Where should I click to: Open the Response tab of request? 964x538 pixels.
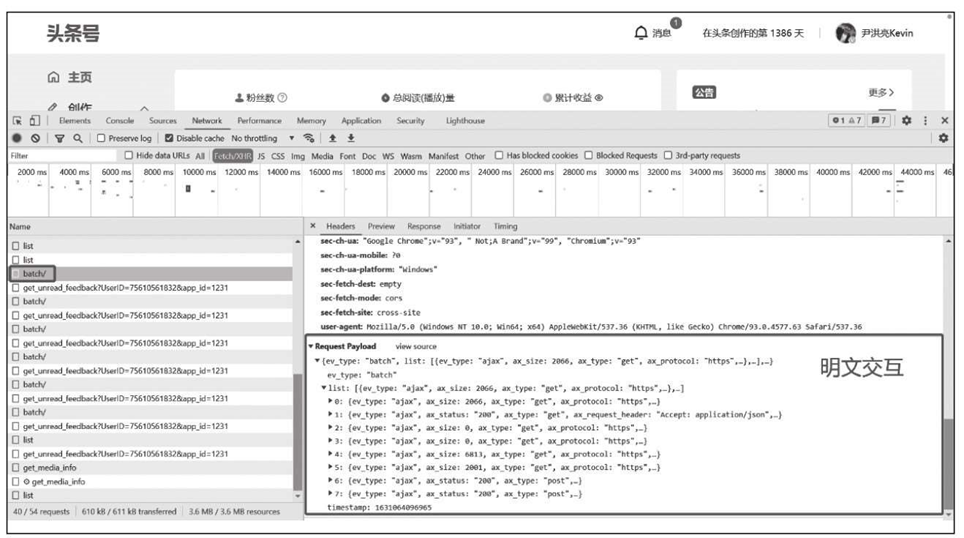pyautogui.click(x=423, y=227)
